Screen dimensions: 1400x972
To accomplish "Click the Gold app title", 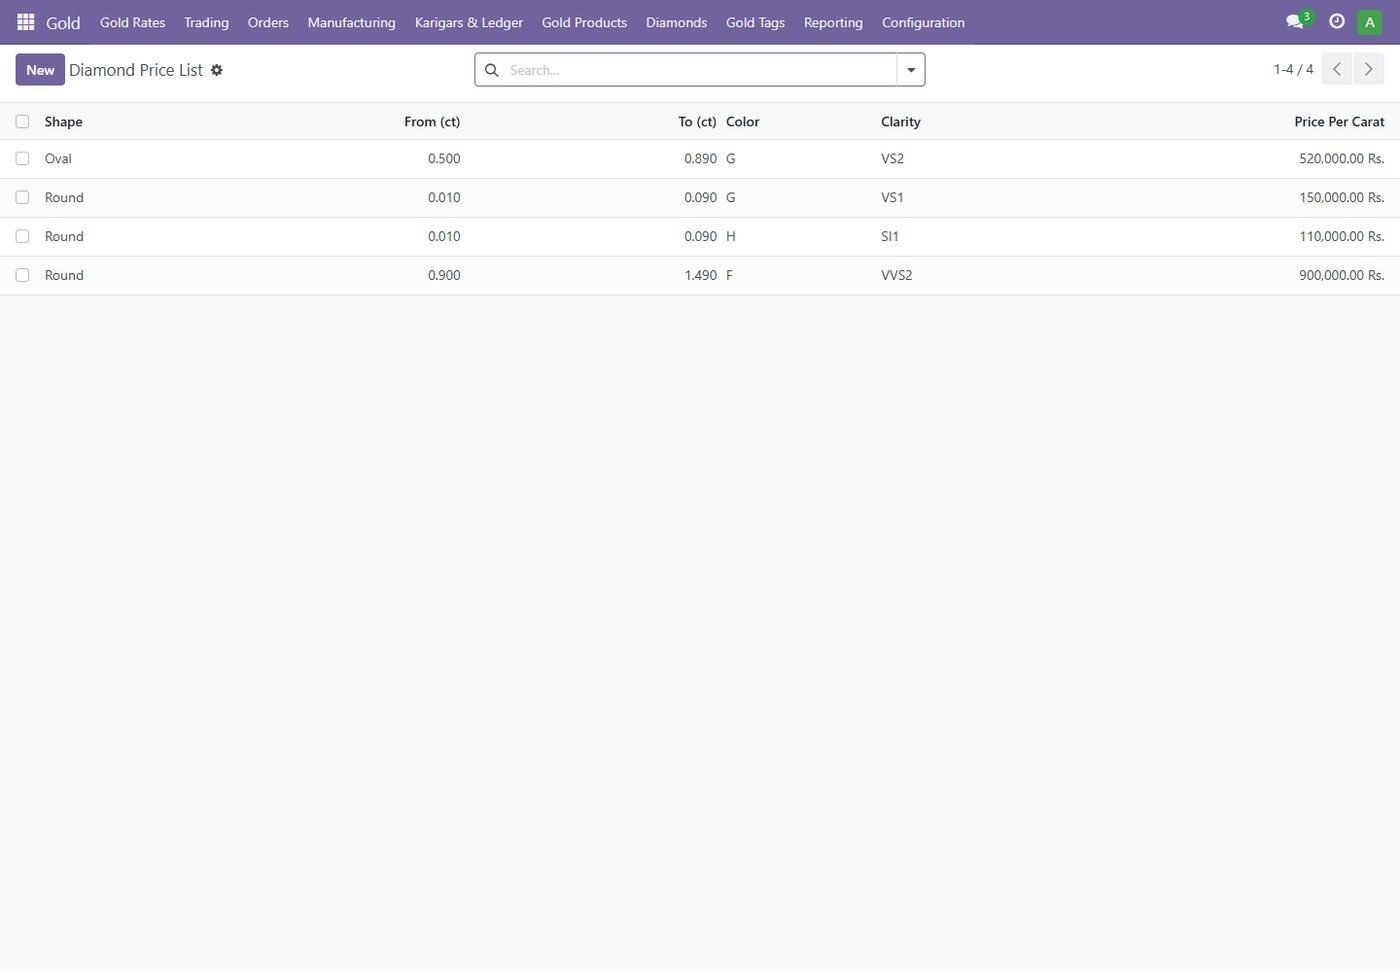I will [x=63, y=22].
